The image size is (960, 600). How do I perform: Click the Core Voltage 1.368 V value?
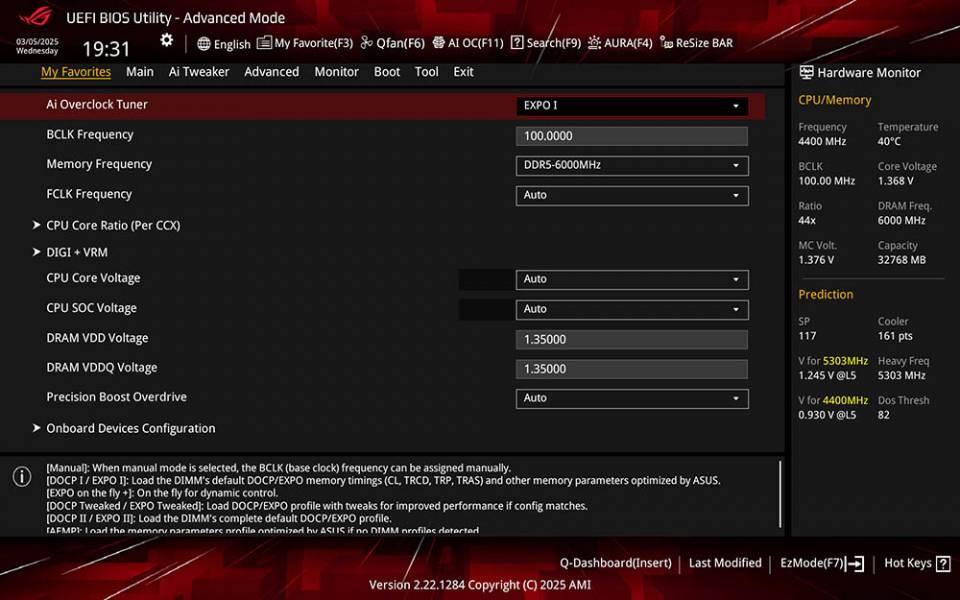(x=895, y=181)
